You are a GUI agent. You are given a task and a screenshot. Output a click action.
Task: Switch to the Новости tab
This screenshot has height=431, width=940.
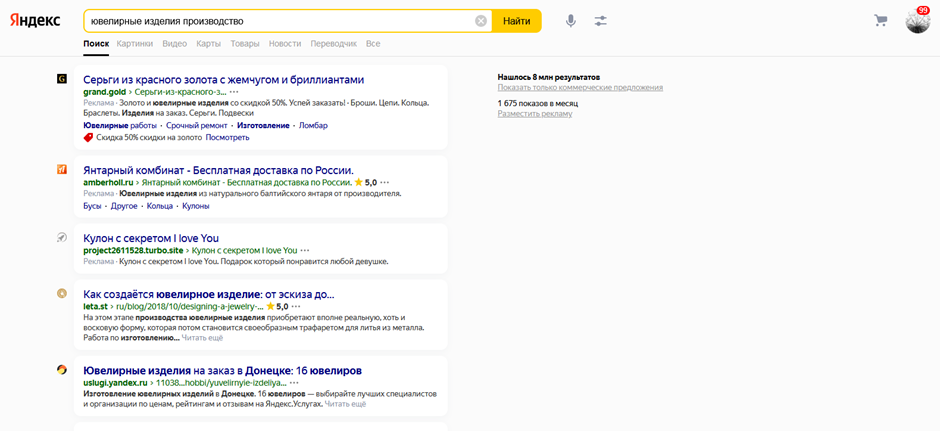pos(285,44)
